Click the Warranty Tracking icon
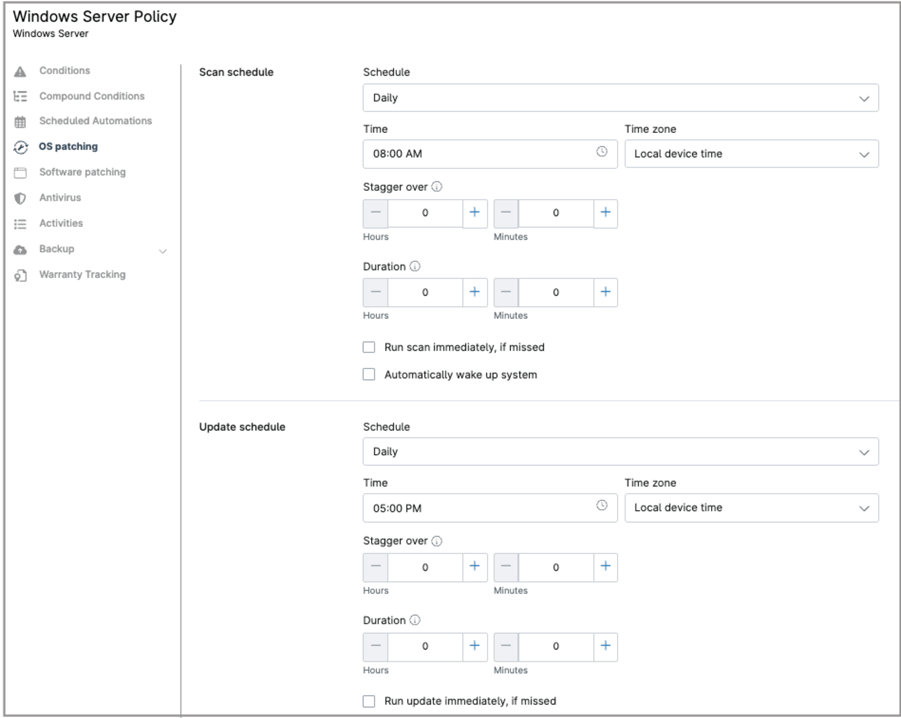Screen dimensions: 901x718 coord(20,275)
